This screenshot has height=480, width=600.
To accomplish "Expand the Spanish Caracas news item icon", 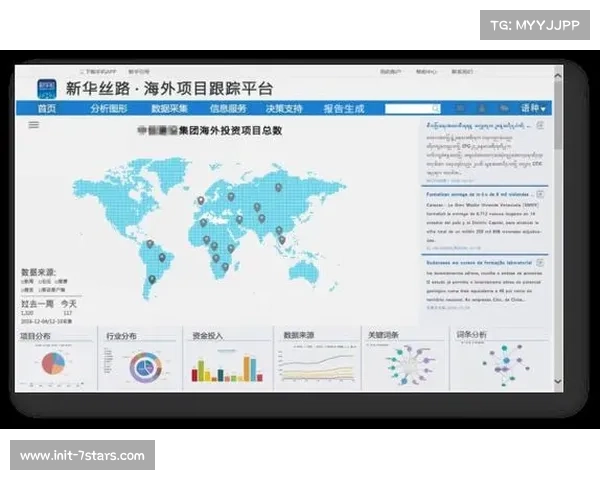I will point(540,194).
